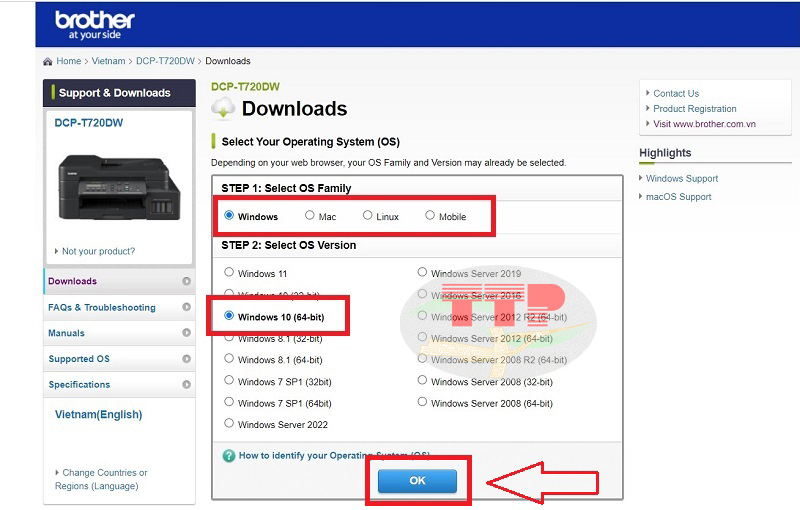Open FAQs & Troubleshooting menu item
This screenshot has height=510, width=800.
119,307
